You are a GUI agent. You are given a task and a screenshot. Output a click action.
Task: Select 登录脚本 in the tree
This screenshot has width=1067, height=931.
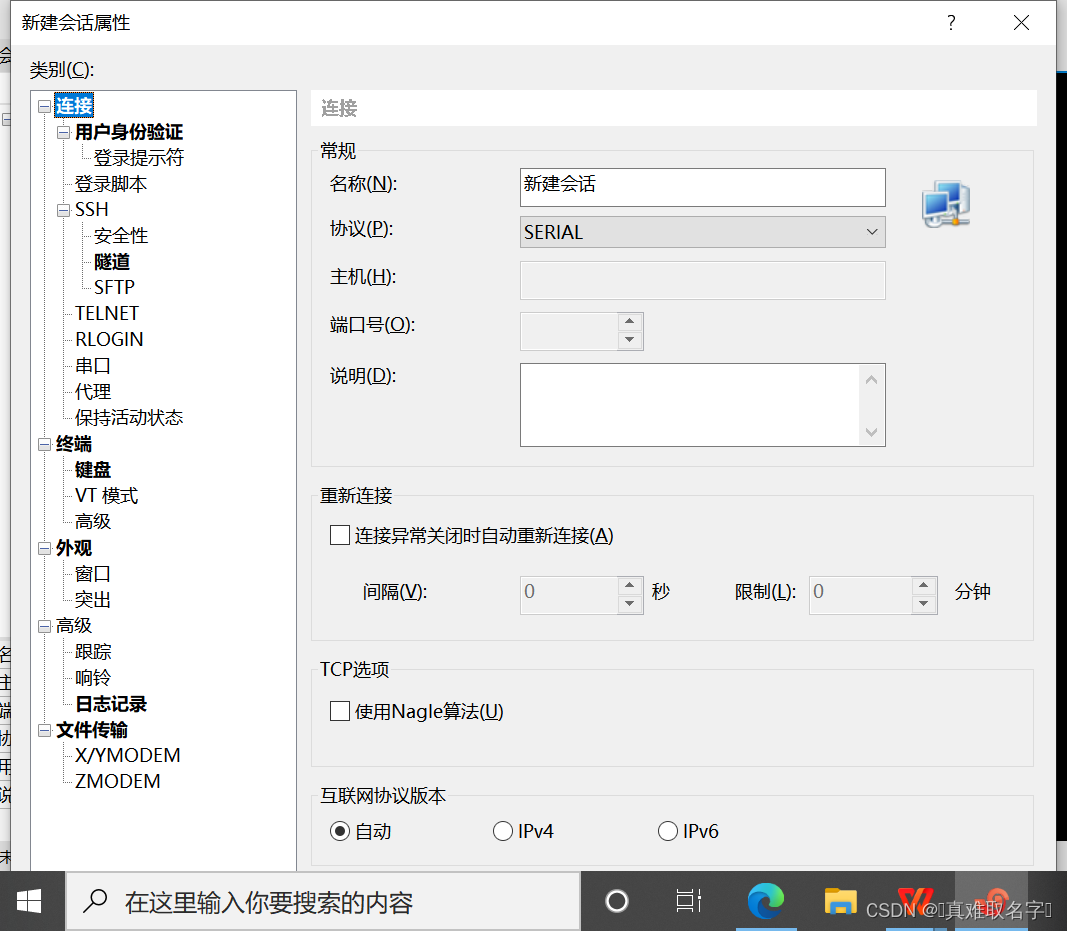[111, 184]
